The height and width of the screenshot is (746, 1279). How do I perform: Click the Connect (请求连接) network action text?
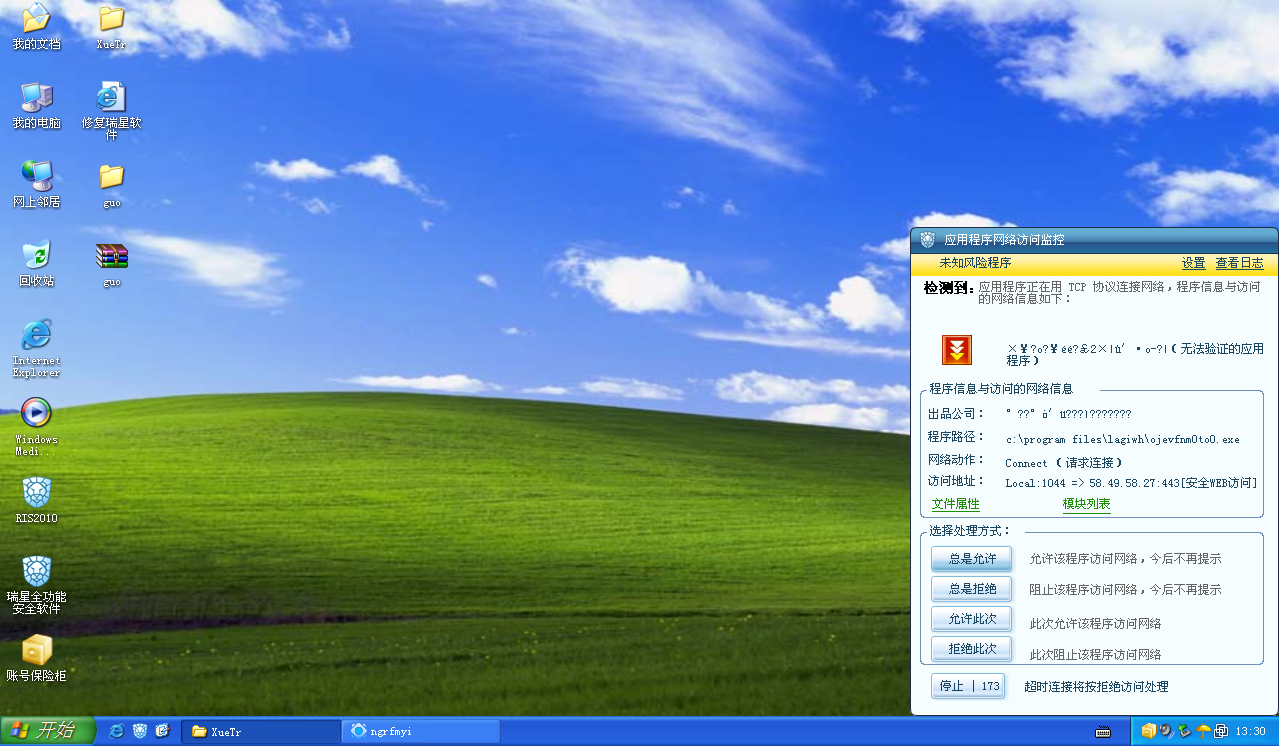[1064, 463]
